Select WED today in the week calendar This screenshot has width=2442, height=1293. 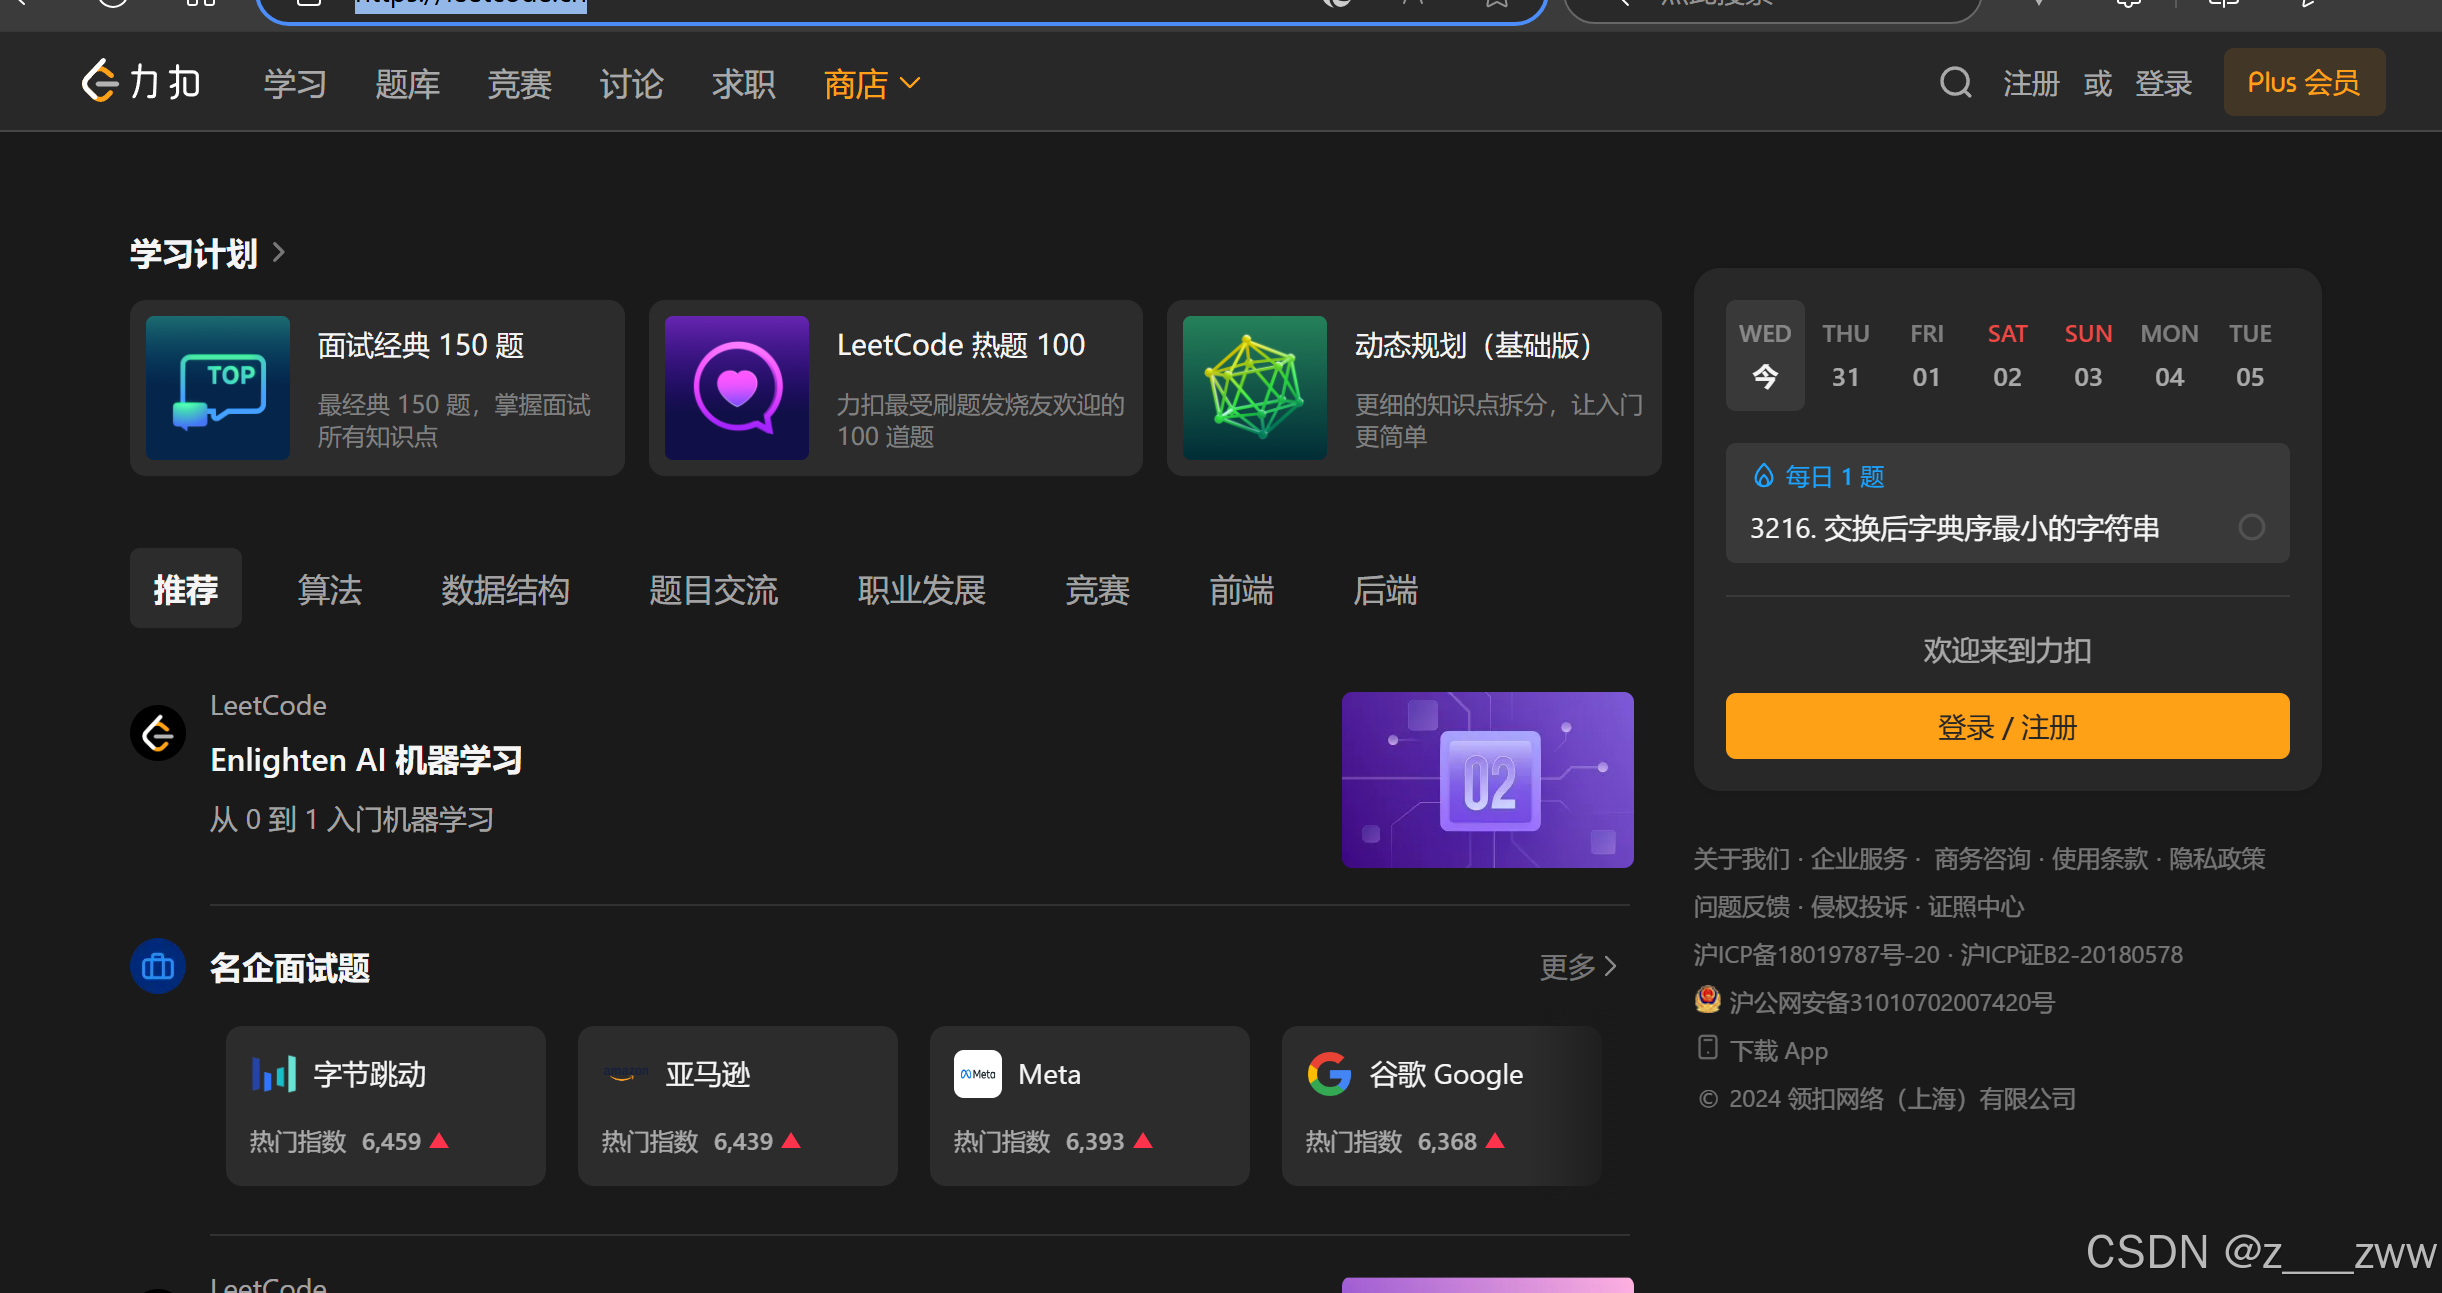(1765, 355)
